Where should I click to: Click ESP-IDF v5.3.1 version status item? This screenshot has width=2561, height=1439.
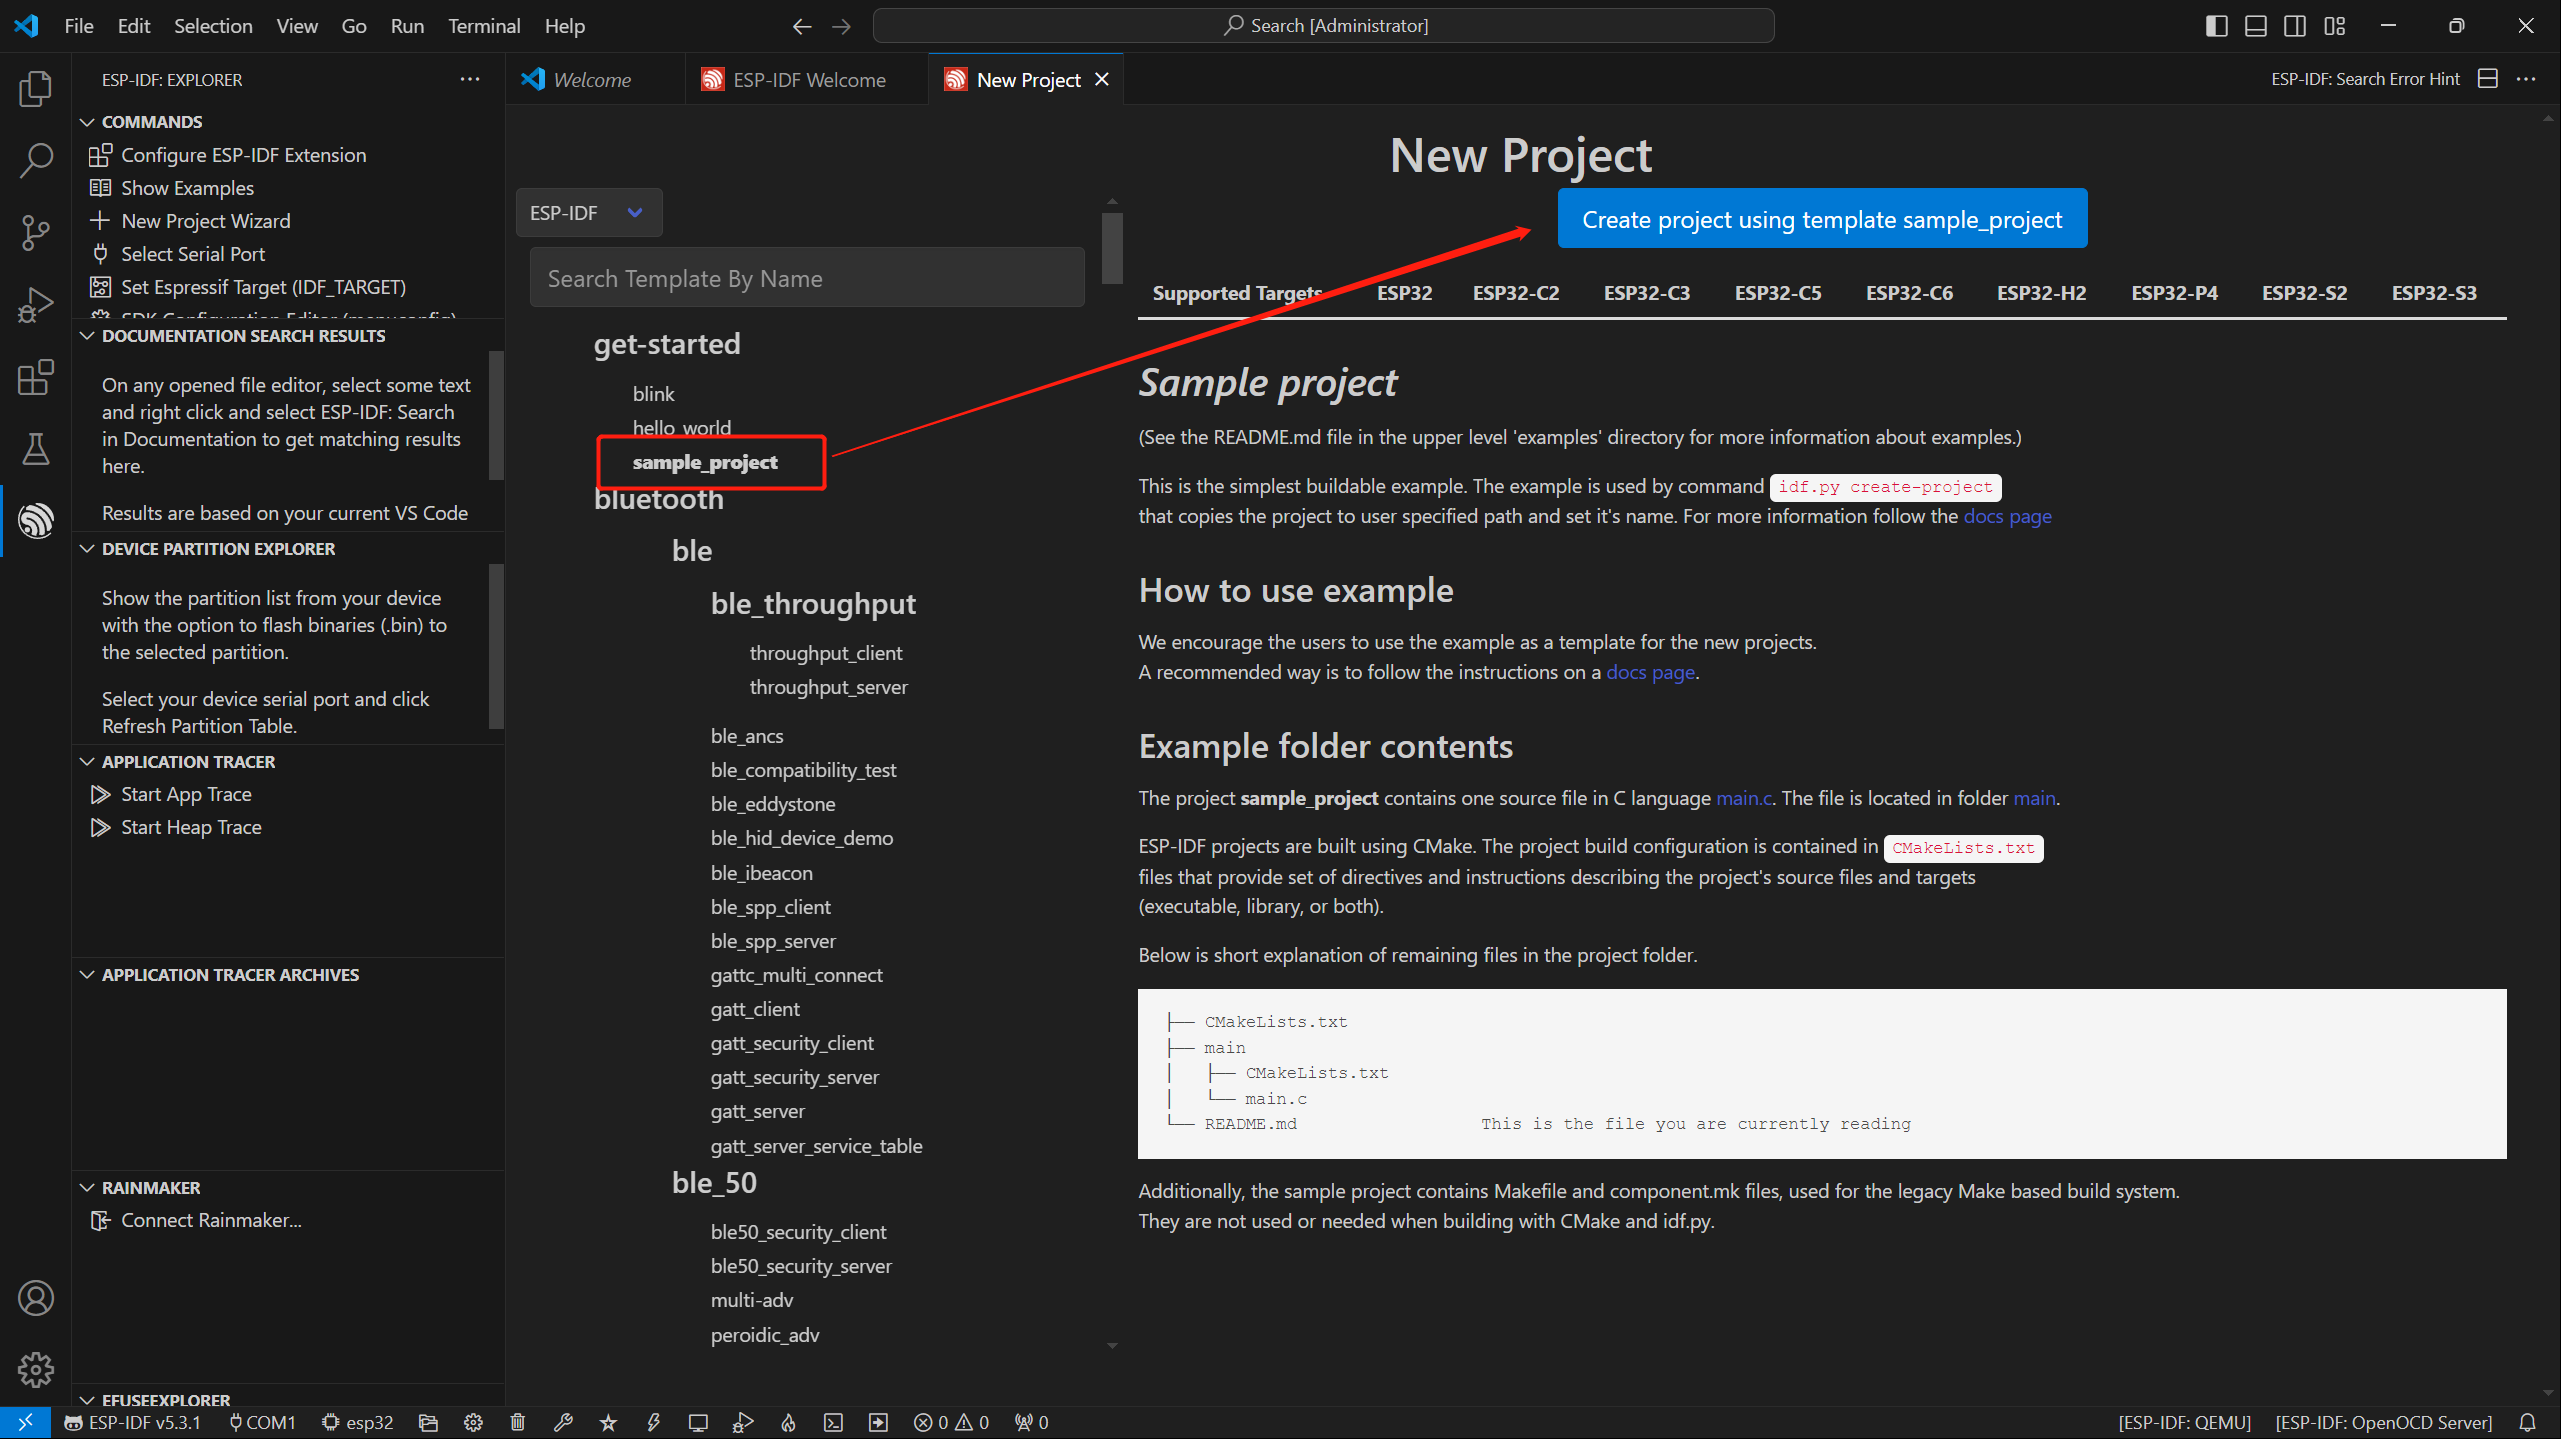point(132,1422)
